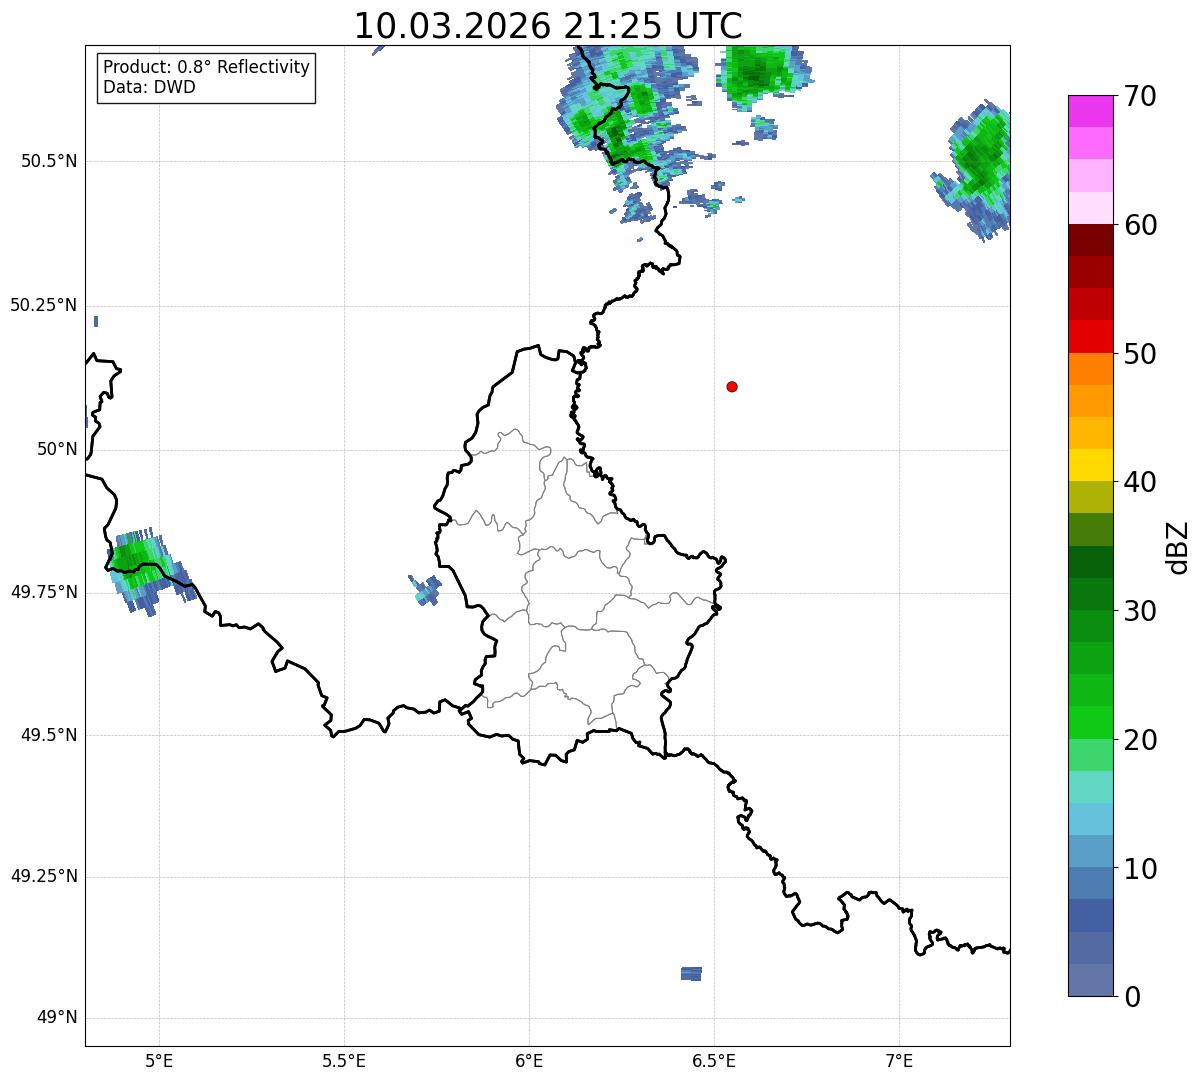
Task: Click the magenta top colorbar segment
Action: 1090,111
